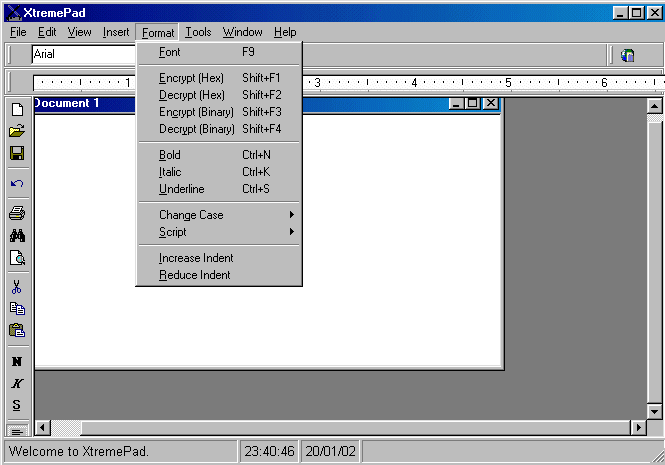The width and height of the screenshot is (665, 465).
Task: Click the Paste clipboard icon
Action: (x=17, y=330)
